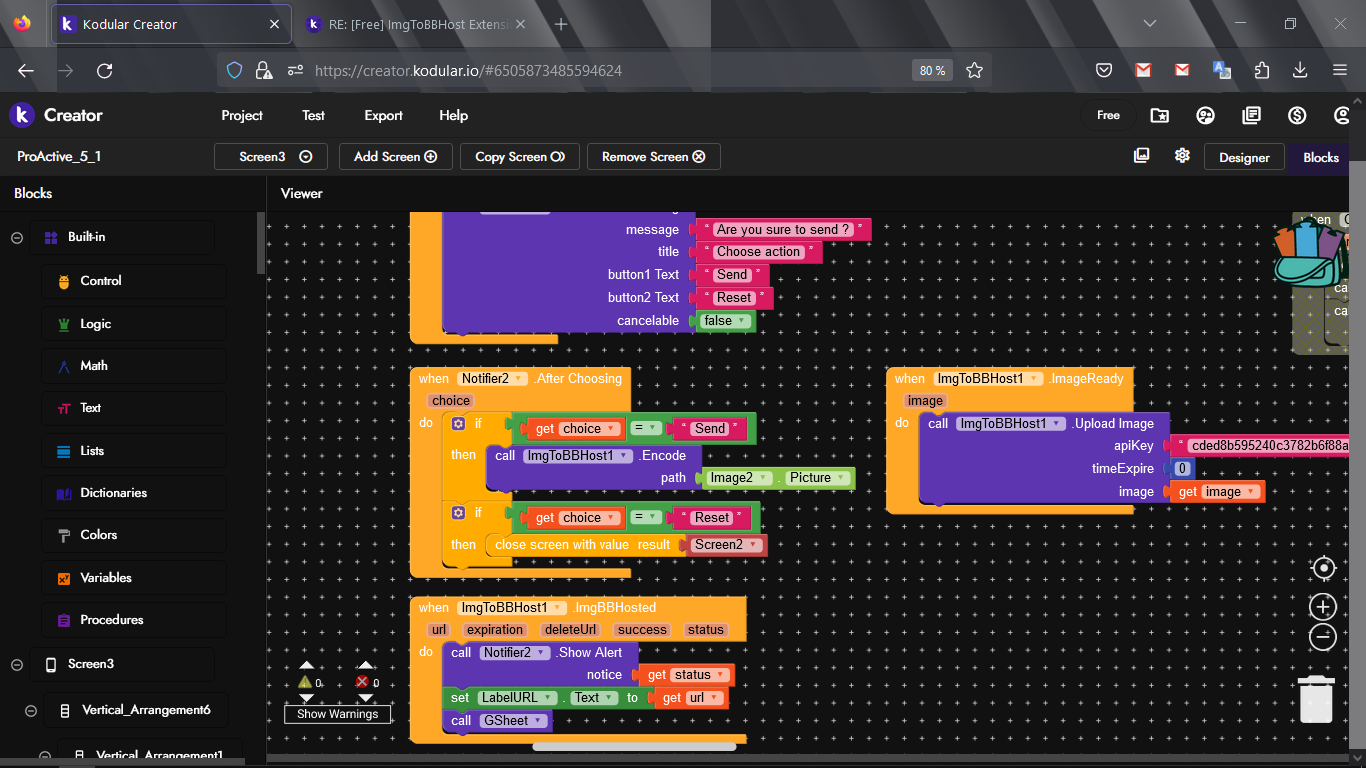Zoom in with the plus circle icon
The image size is (1366, 768).
tap(1323, 607)
